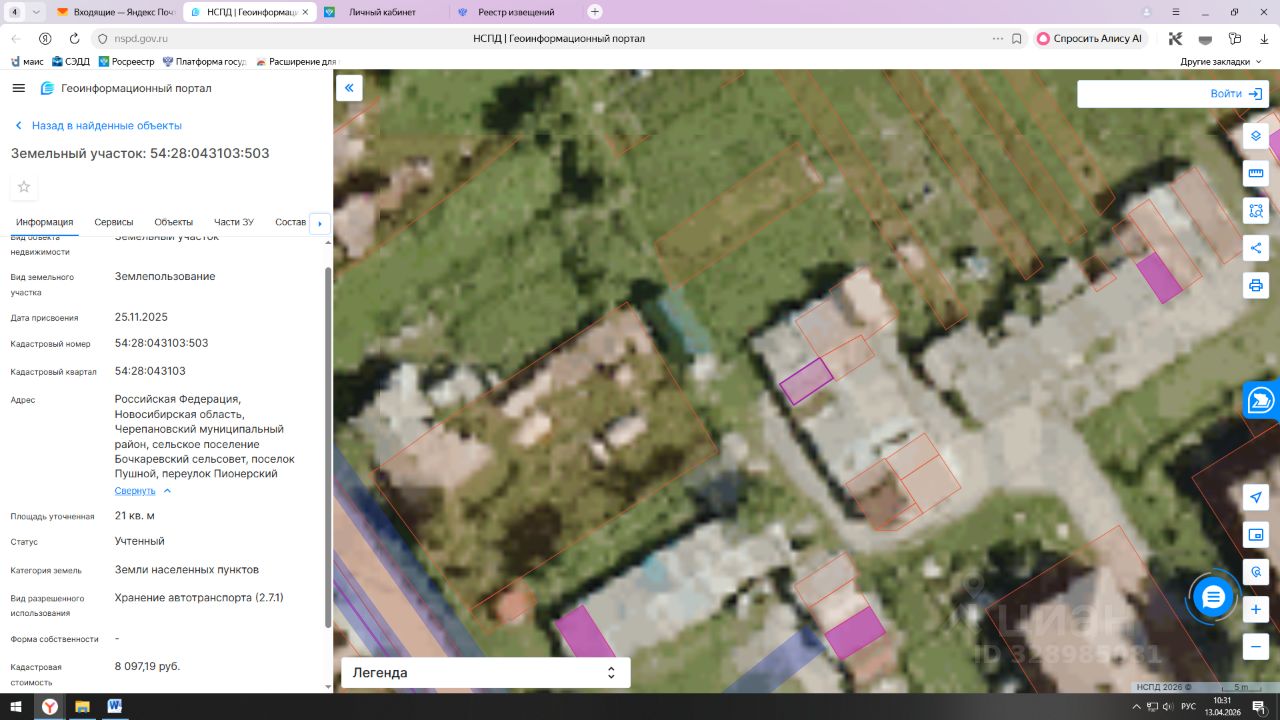Share the current map view
The height and width of the screenshot is (720, 1280).
(x=1256, y=248)
